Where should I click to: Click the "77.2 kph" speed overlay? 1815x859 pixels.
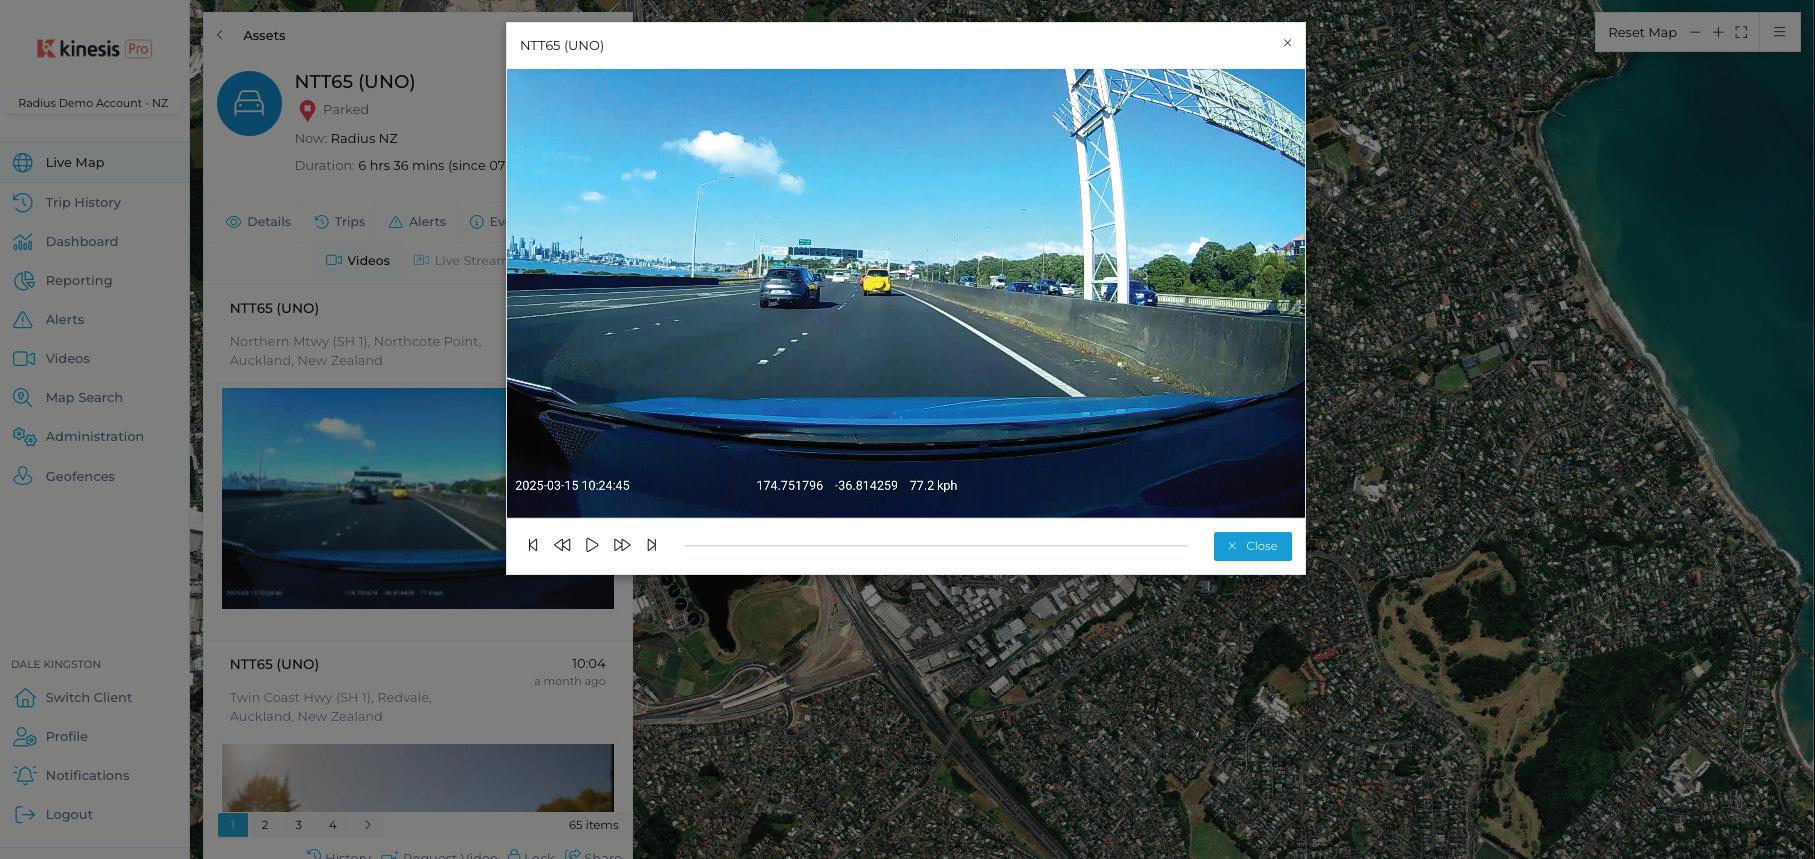click(x=933, y=486)
